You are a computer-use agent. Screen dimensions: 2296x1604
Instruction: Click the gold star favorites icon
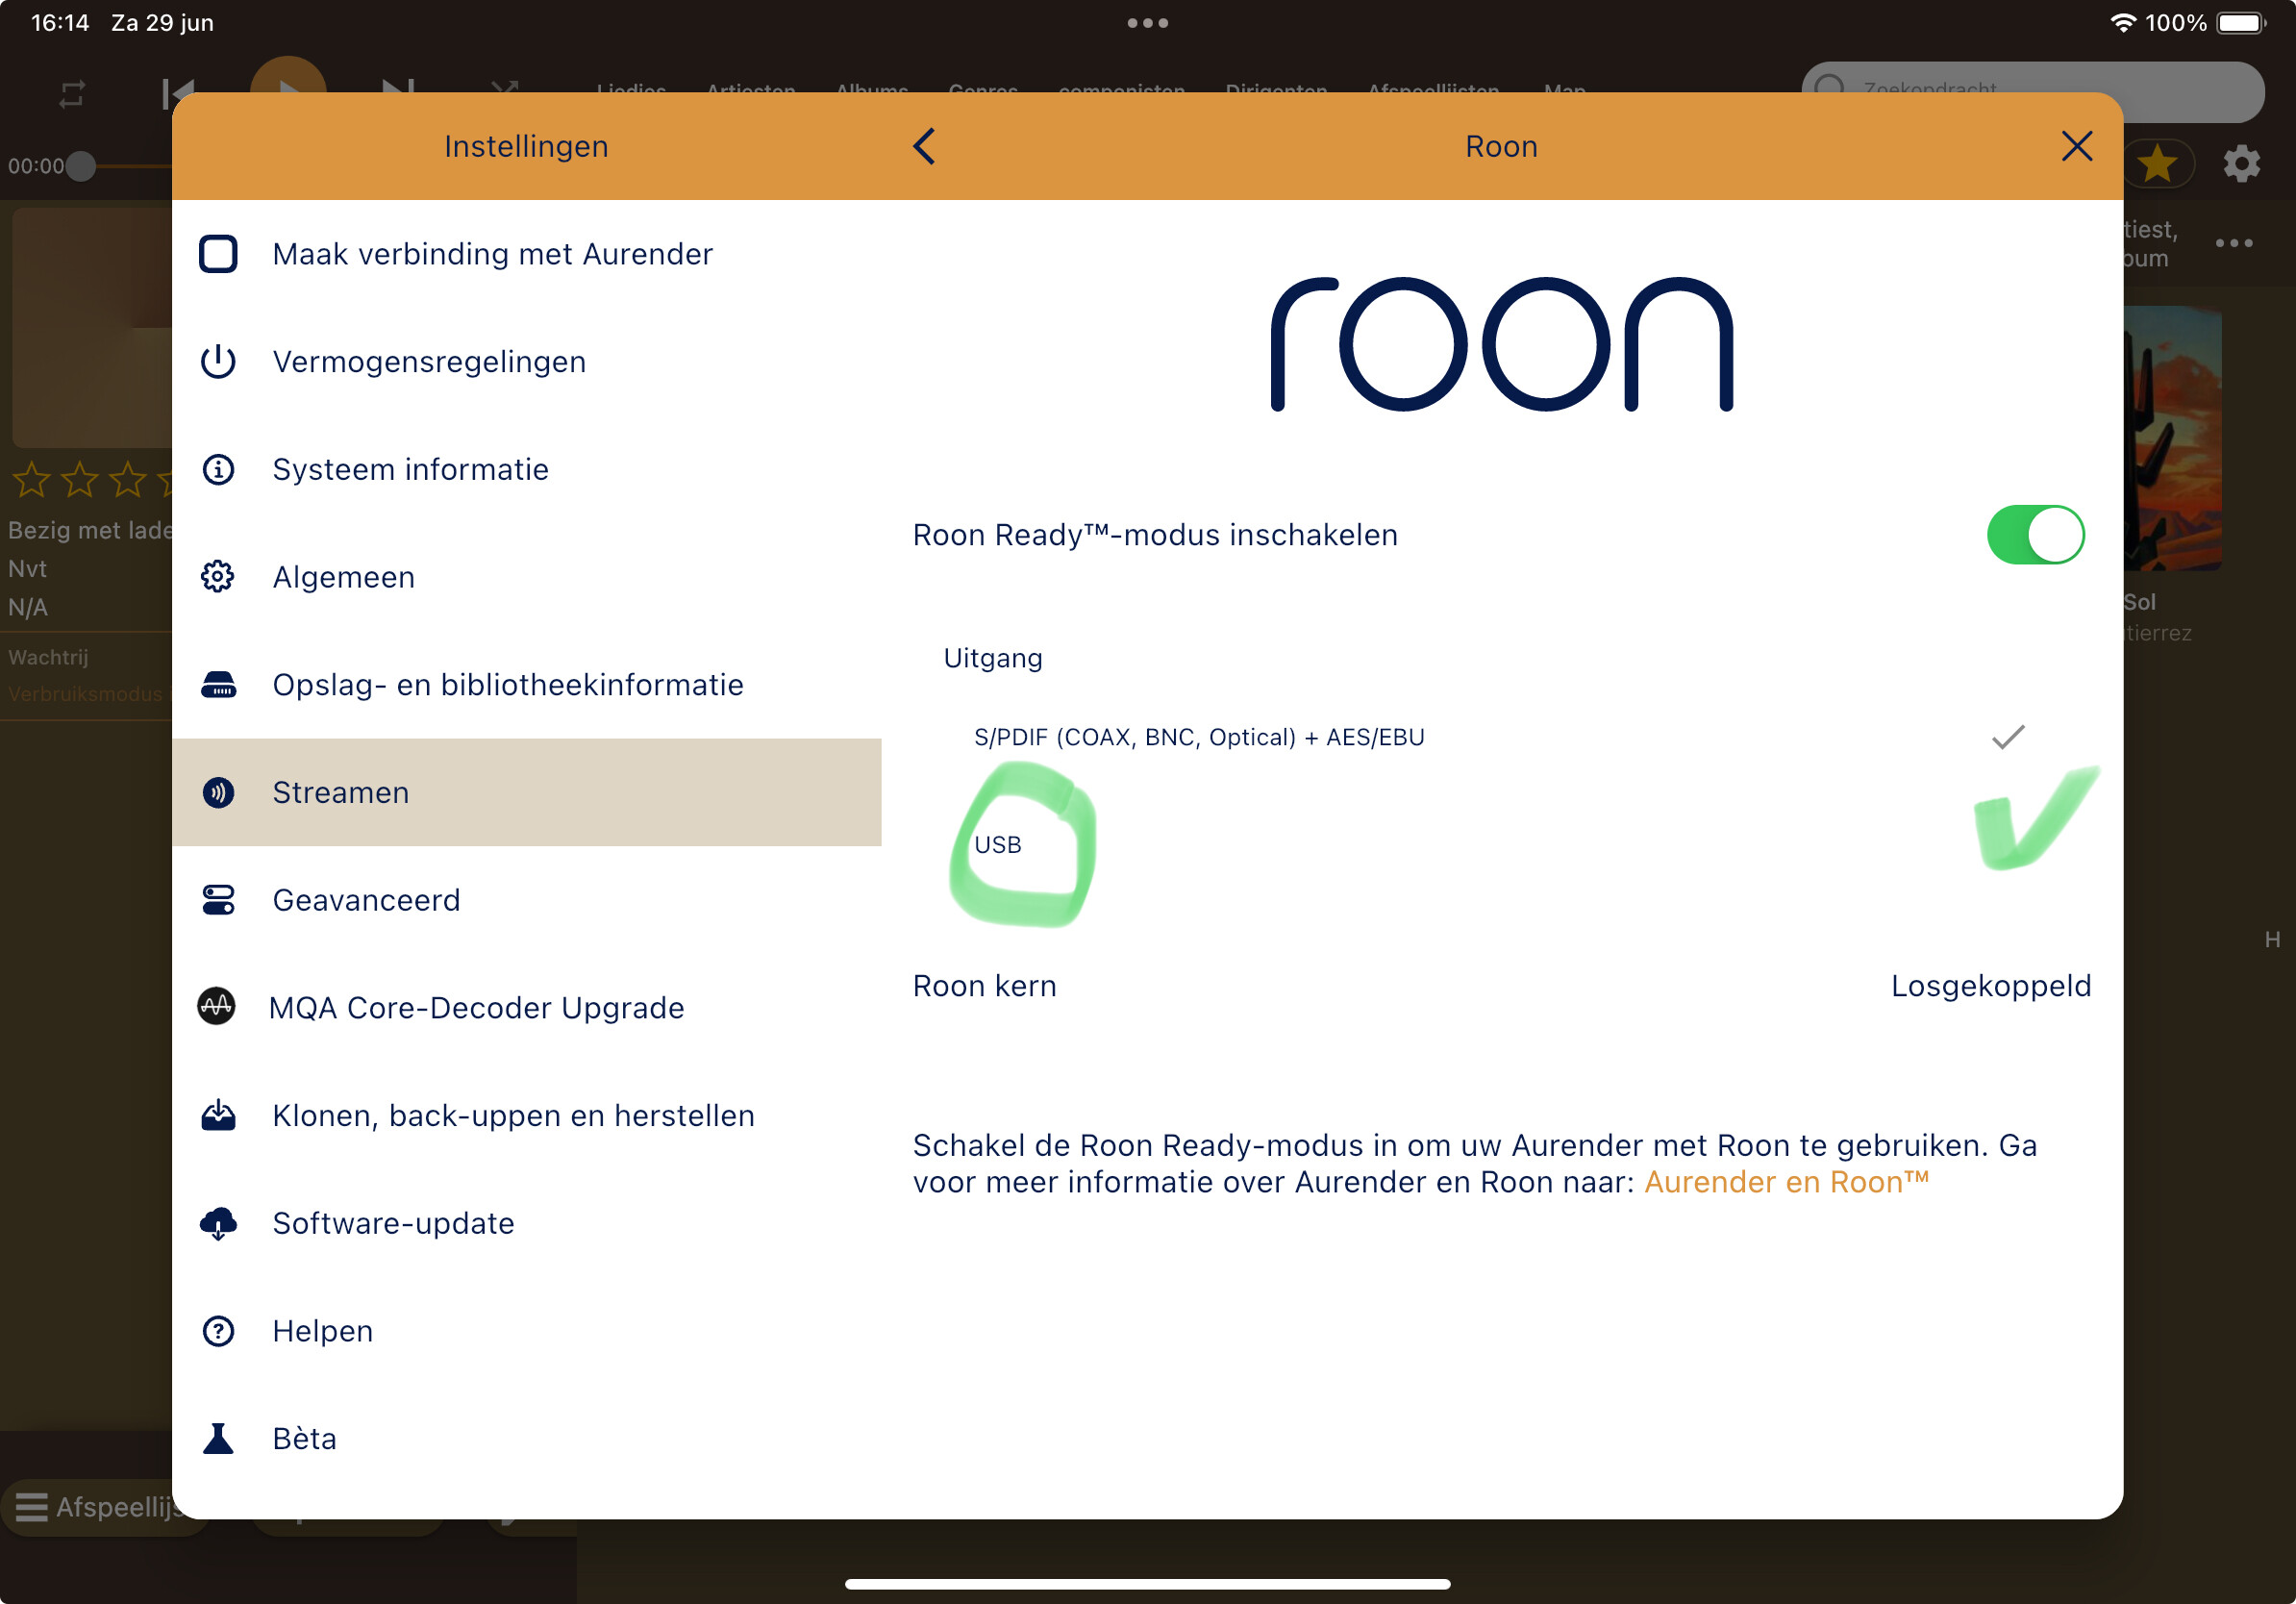[2158, 163]
